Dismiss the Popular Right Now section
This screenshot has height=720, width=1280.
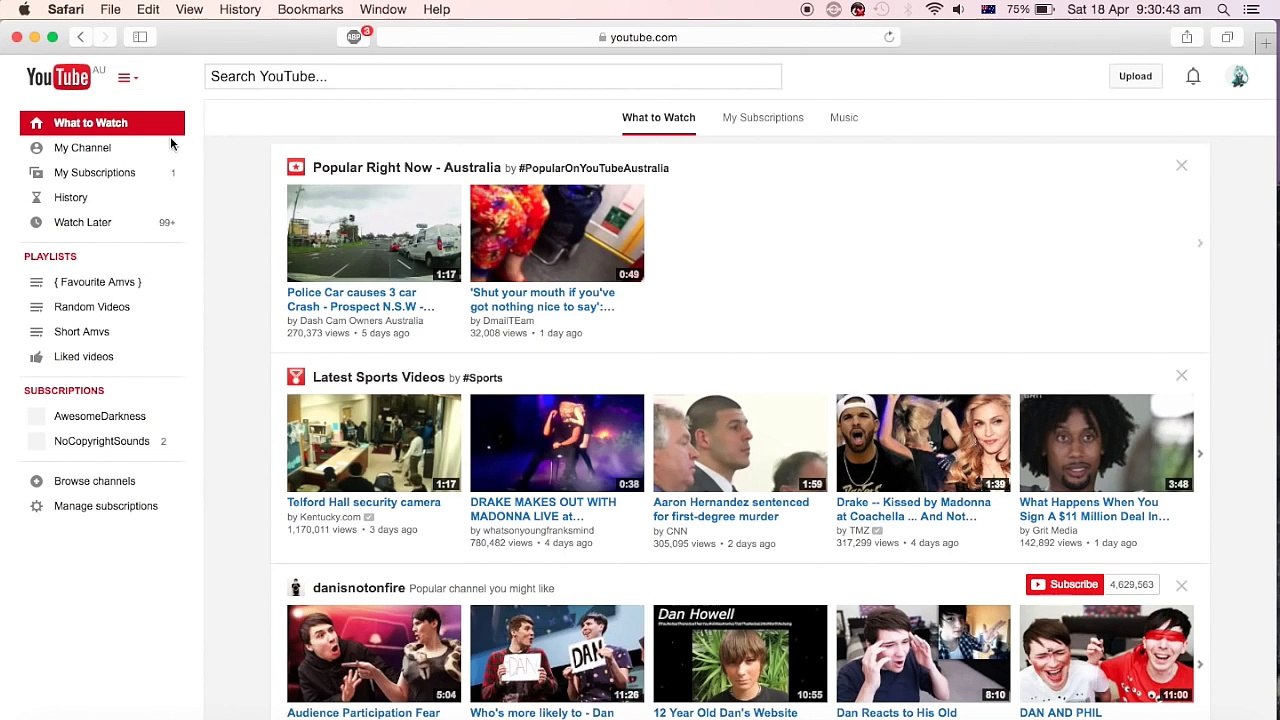[1181, 166]
